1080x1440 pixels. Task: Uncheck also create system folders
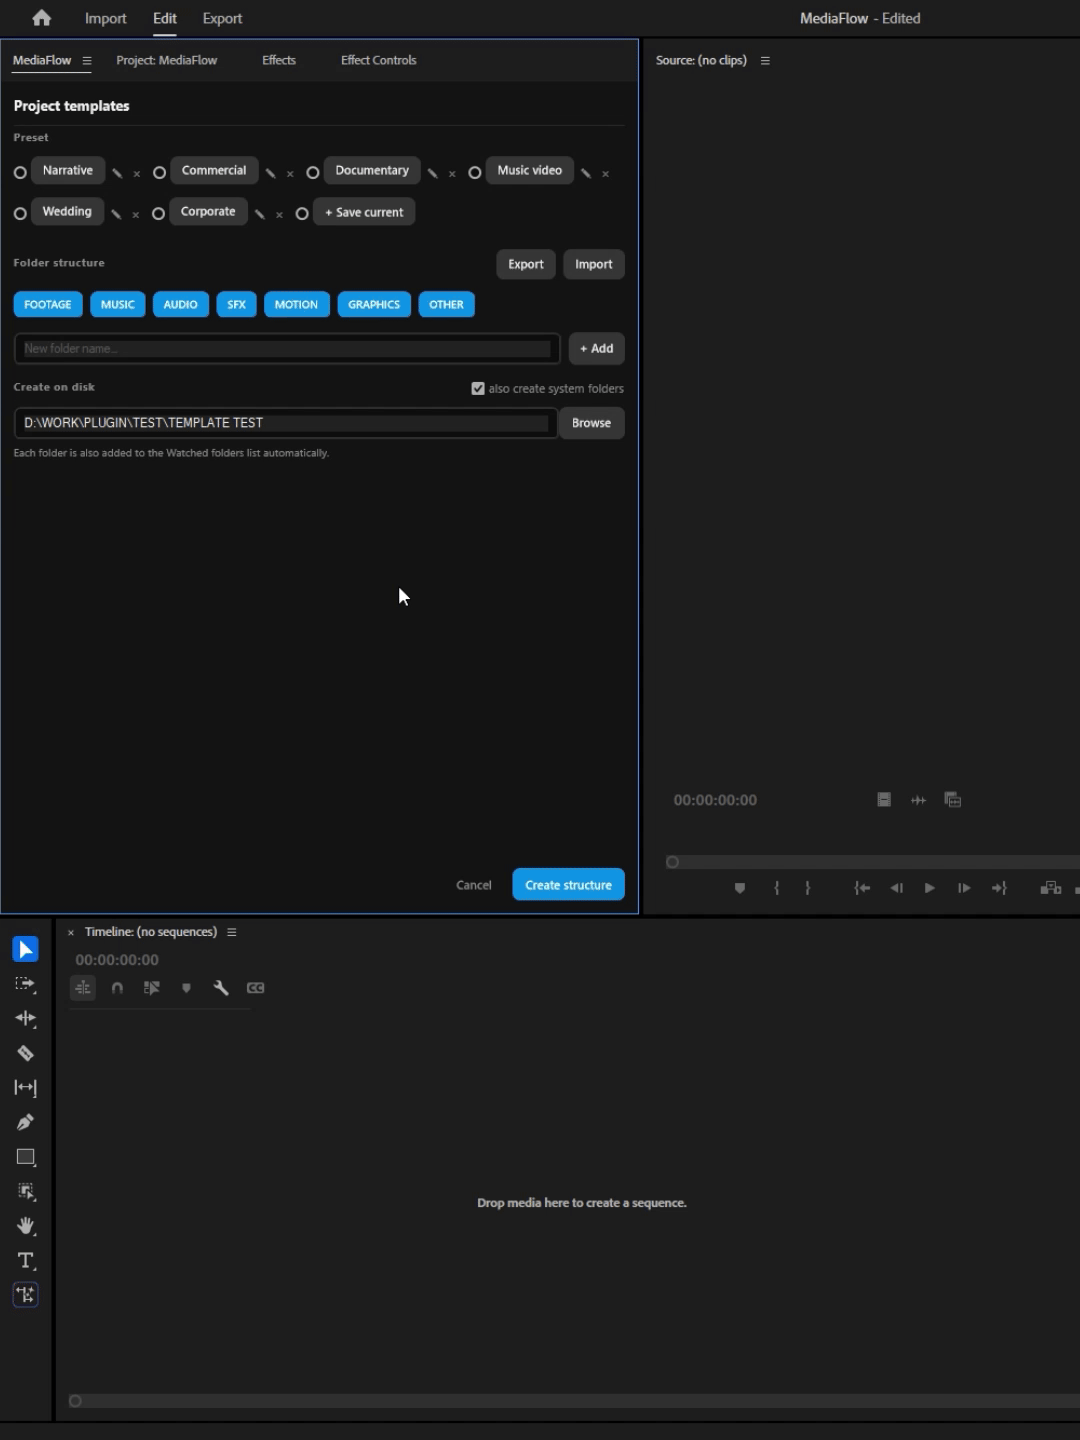[478, 388]
